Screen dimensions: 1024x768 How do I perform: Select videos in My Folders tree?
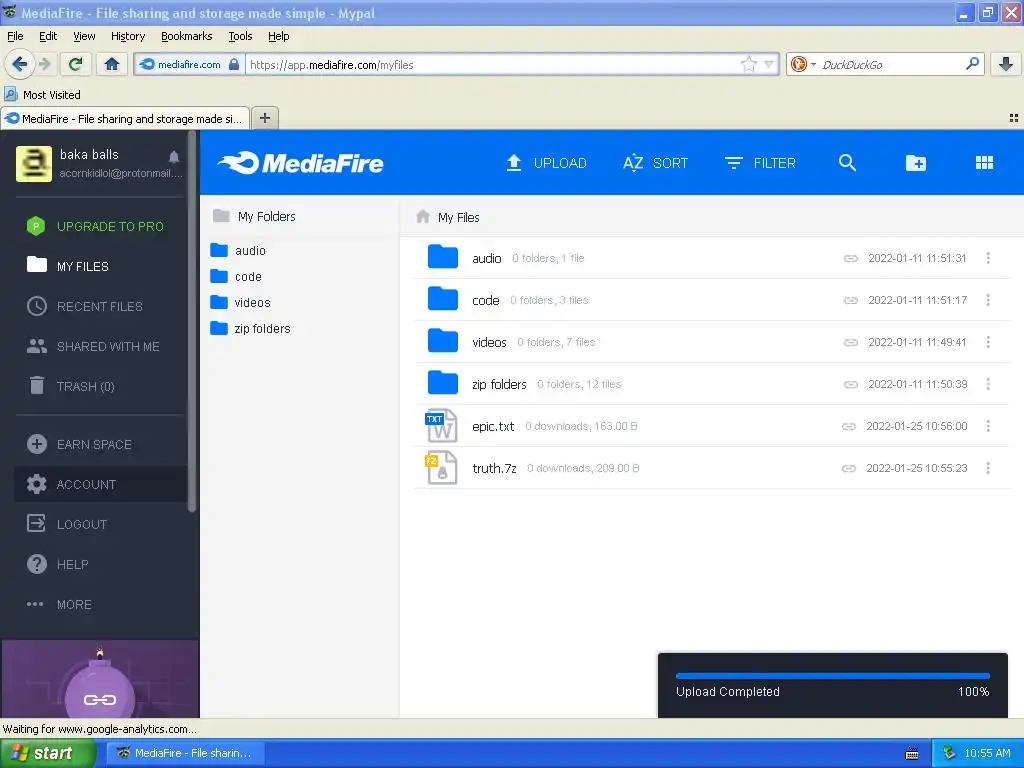240,303
